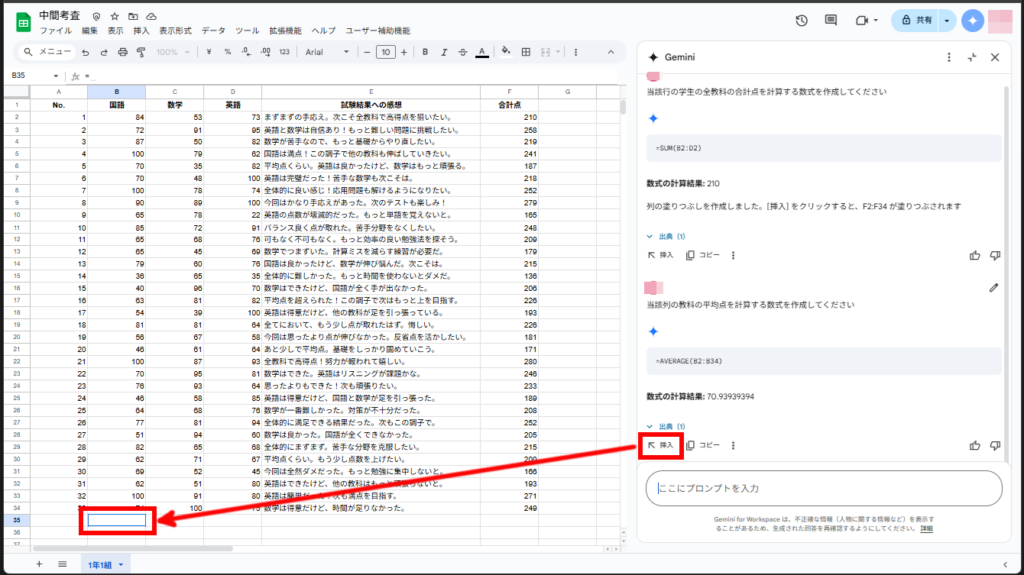Insert the SUM formula response
This screenshot has width=1024, height=575.
pyautogui.click(x=660, y=255)
